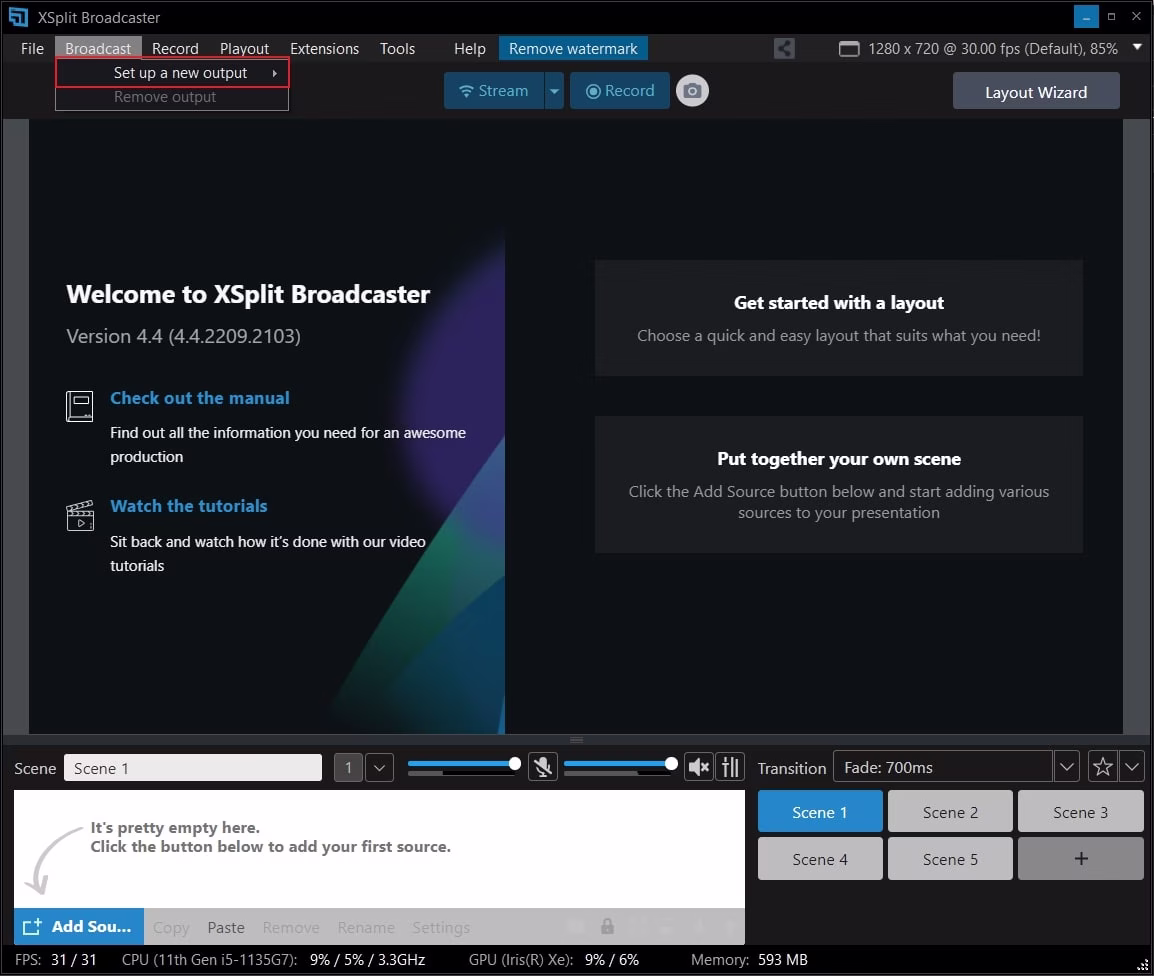Click the favorite transition star icon
1154x976 pixels.
pos(1102,767)
